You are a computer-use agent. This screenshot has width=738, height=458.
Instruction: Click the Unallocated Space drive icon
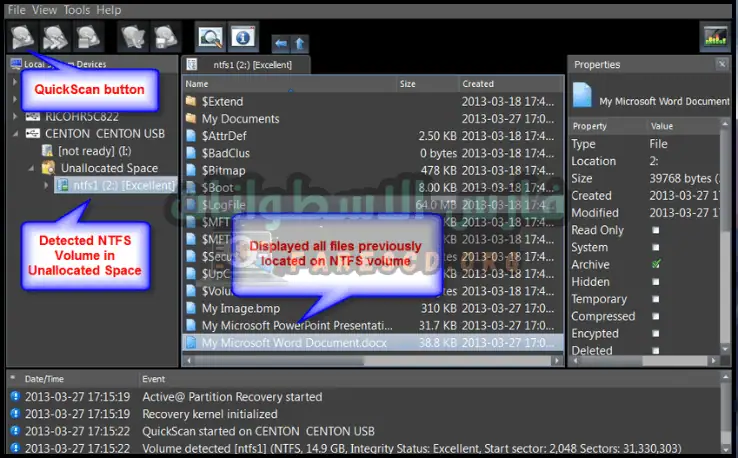coord(48,168)
